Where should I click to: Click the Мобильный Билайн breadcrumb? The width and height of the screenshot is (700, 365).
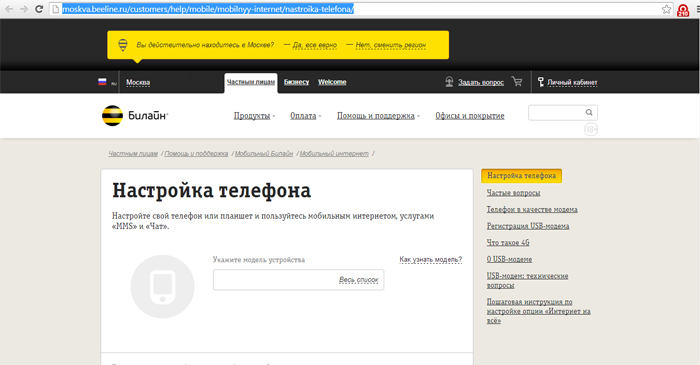pyautogui.click(x=264, y=153)
